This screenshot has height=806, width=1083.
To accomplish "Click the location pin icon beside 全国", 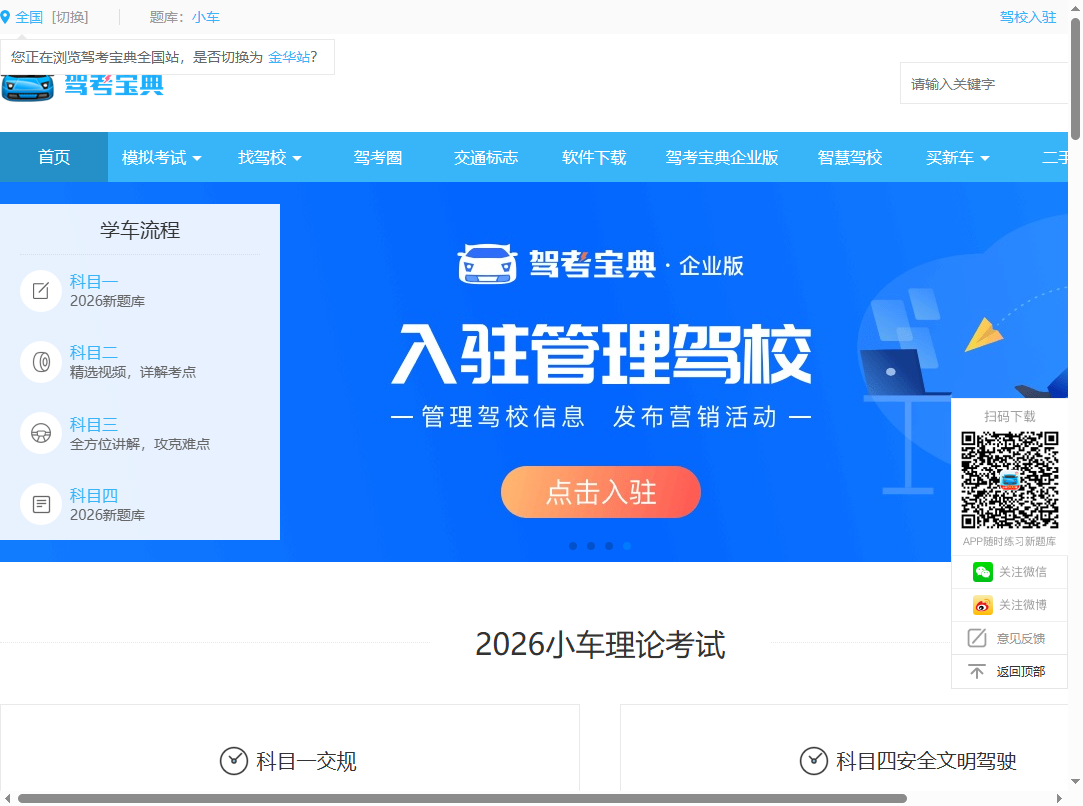I will point(6,17).
